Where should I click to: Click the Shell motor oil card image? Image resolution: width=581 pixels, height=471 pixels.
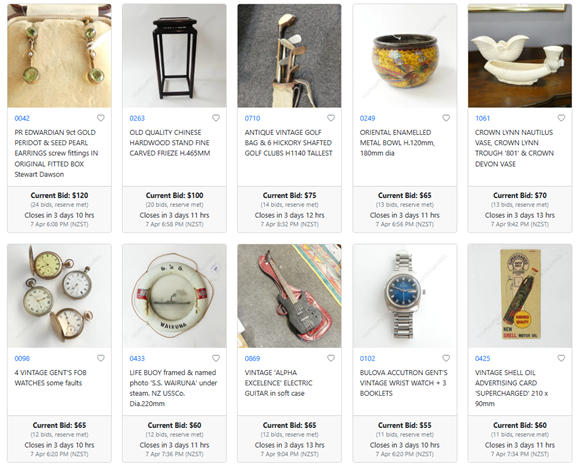coord(520,296)
